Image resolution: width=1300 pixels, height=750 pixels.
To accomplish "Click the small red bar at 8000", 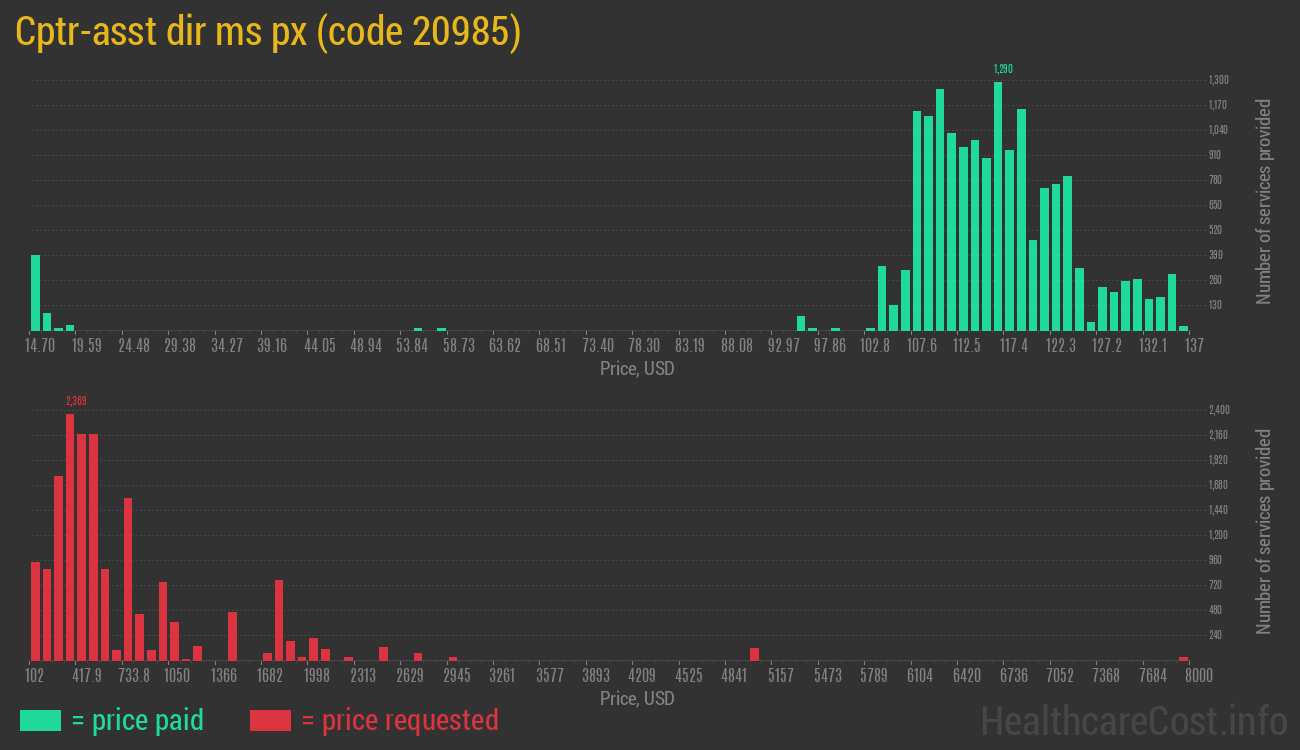I will [x=1184, y=658].
